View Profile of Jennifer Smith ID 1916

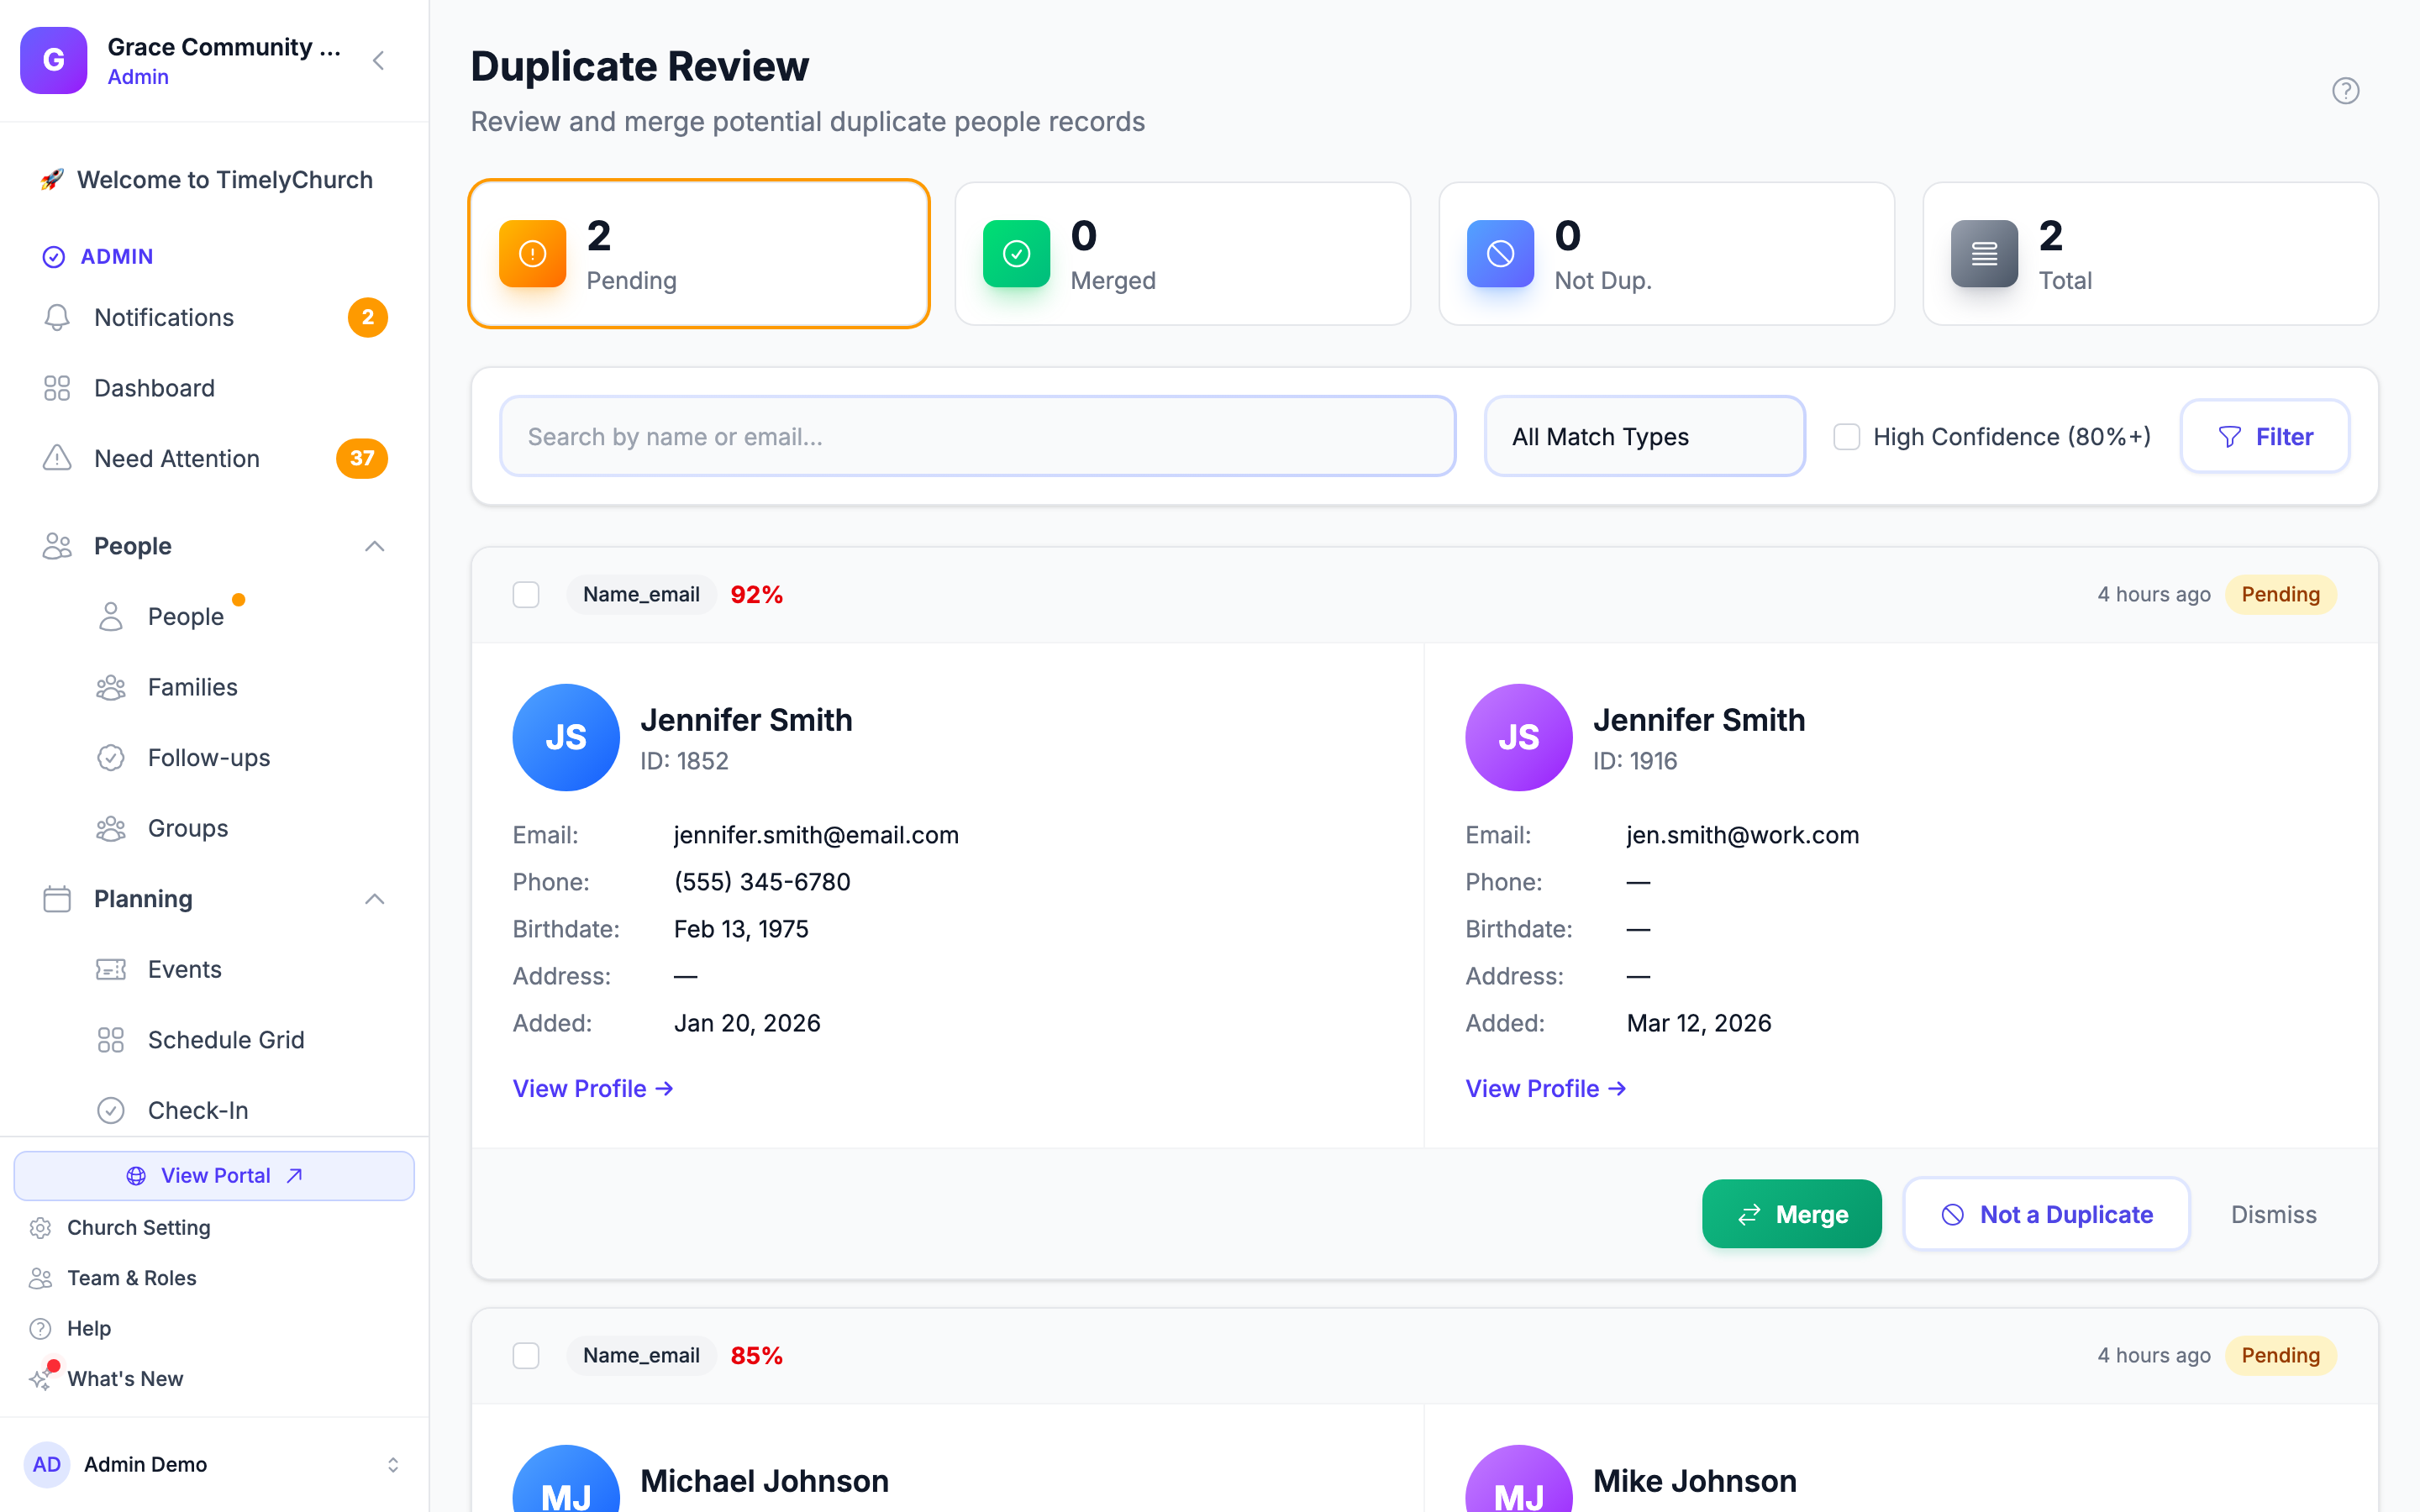tap(1546, 1088)
